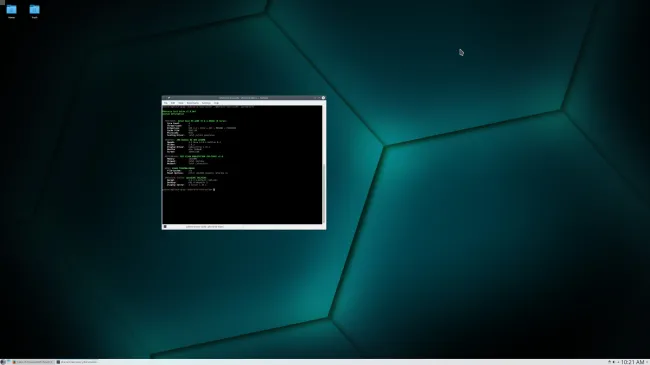Image resolution: width=650 pixels, height=365 pixels.
Task: Click the new tab icon at Konsole bottom-left
Action: coord(165,227)
